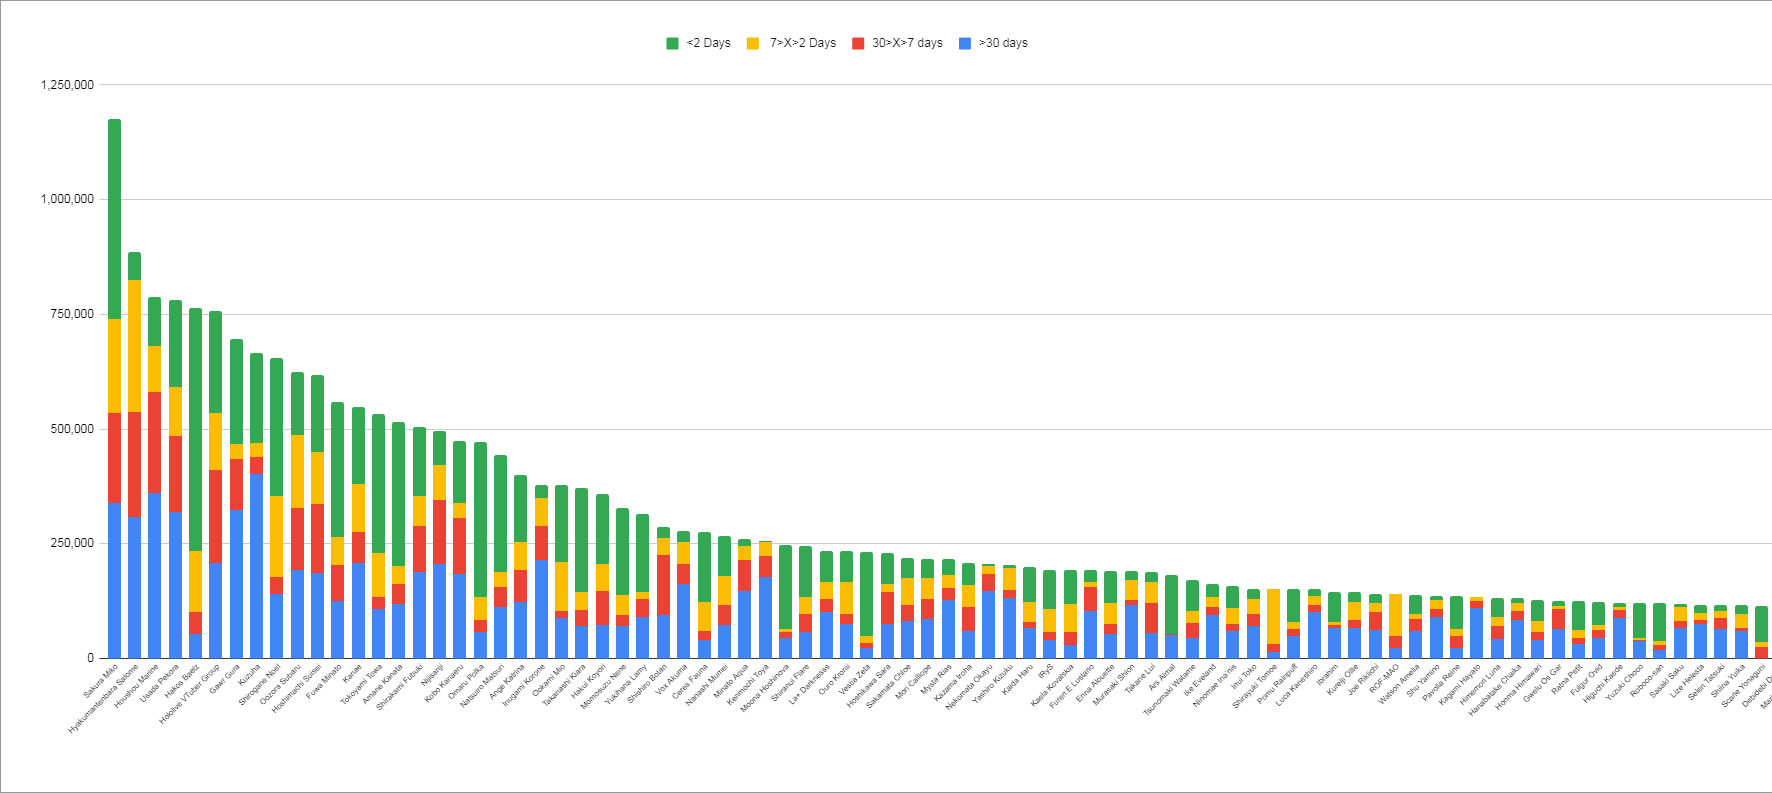Click the yellow 7>X>2 Days legend swatch
Viewport: 1772px width, 793px height.
753,43
